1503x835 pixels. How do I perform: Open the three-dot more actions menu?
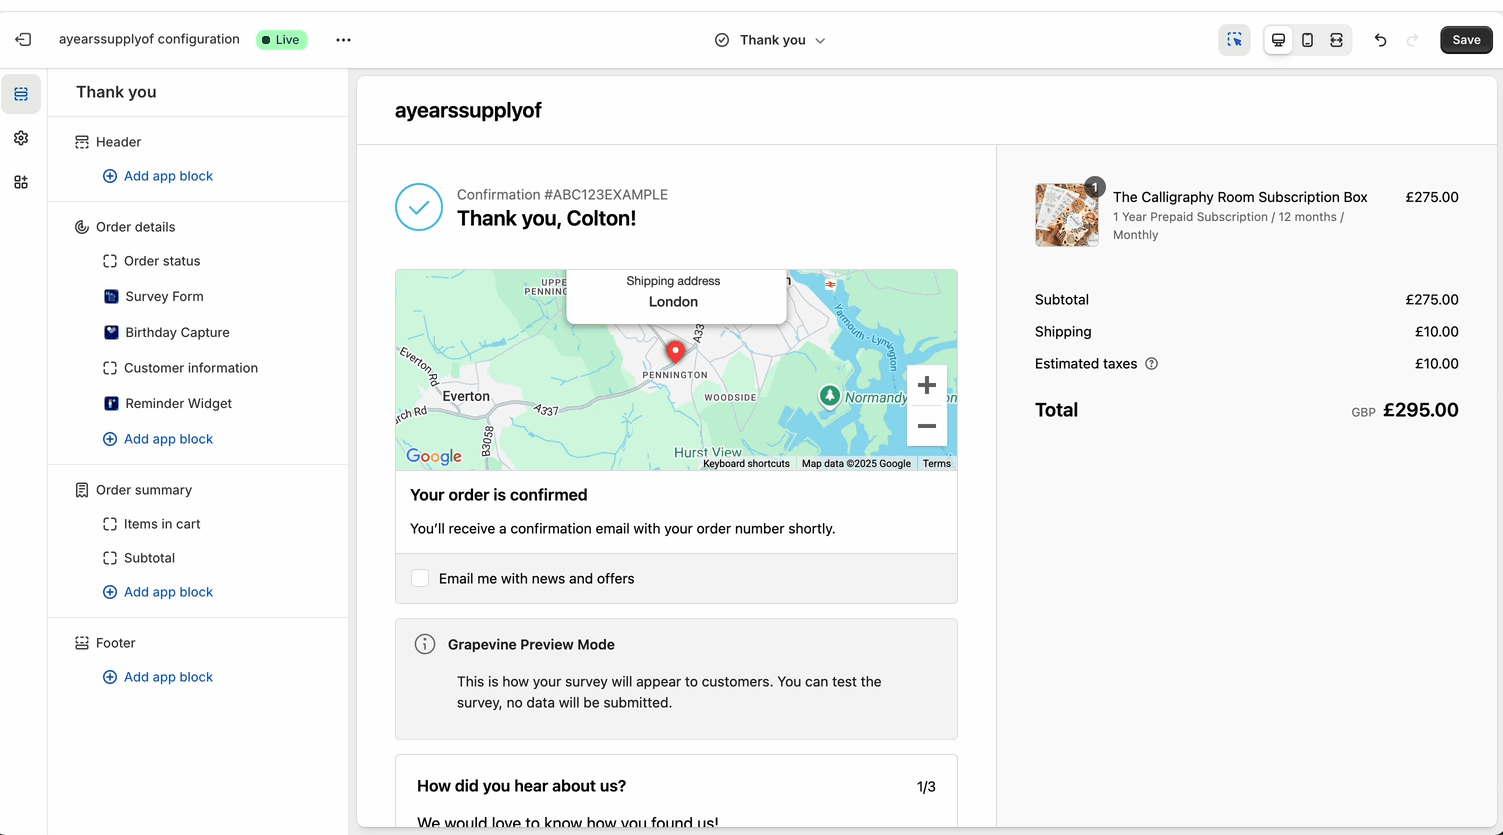point(343,40)
